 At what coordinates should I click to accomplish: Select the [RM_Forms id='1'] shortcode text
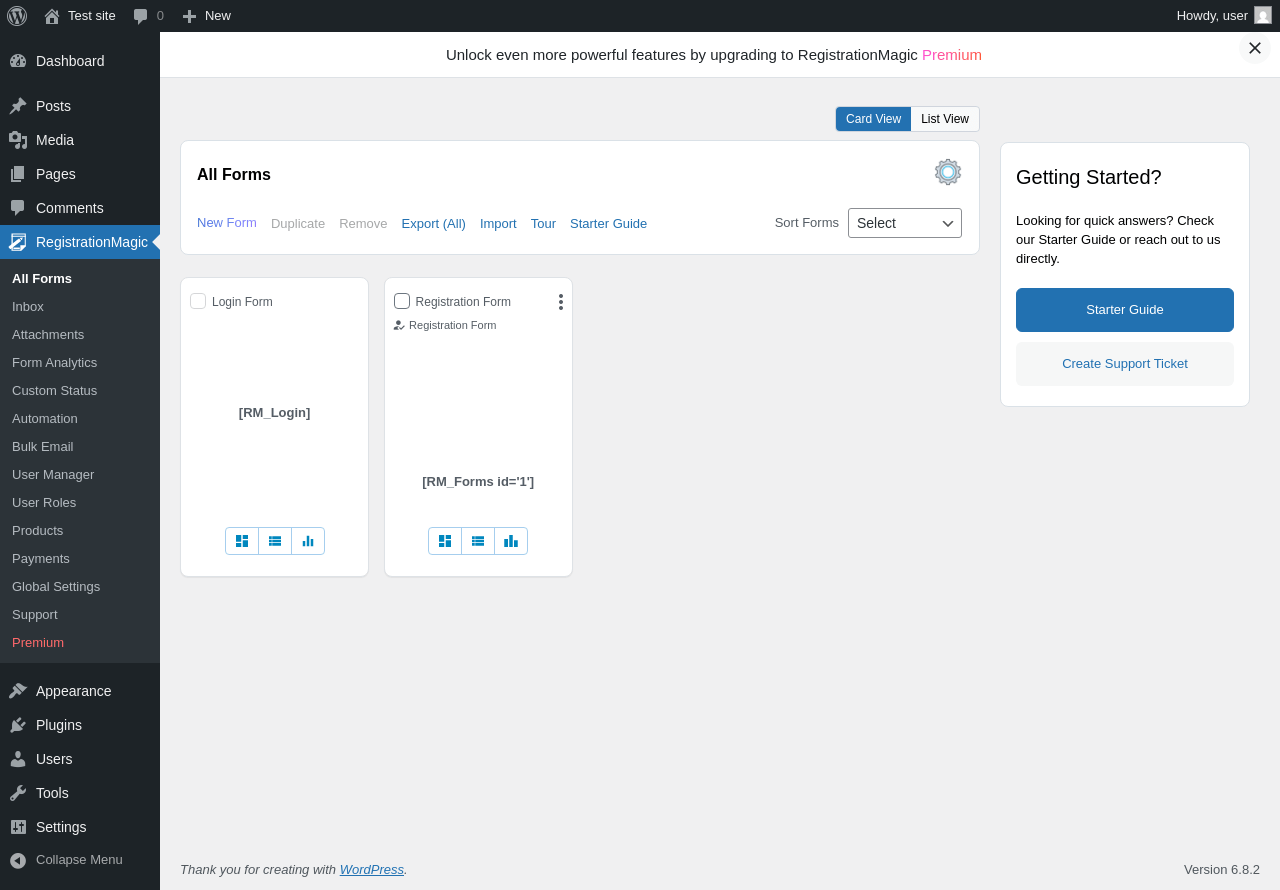pyautogui.click(x=478, y=481)
